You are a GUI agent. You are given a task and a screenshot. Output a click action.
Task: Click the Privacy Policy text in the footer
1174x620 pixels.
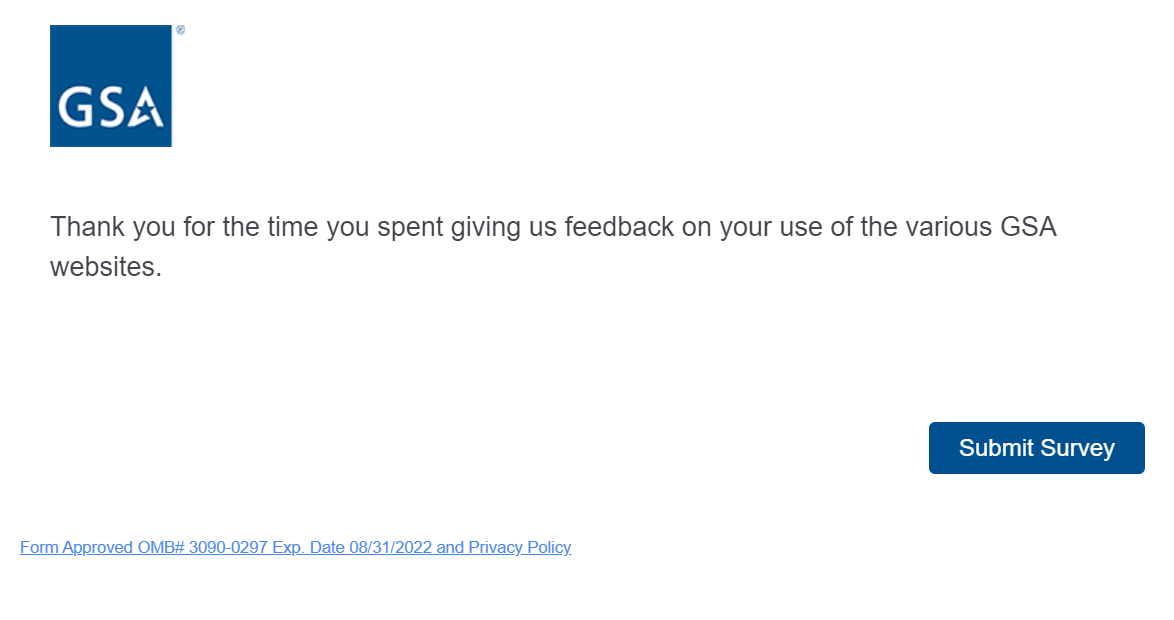click(519, 547)
